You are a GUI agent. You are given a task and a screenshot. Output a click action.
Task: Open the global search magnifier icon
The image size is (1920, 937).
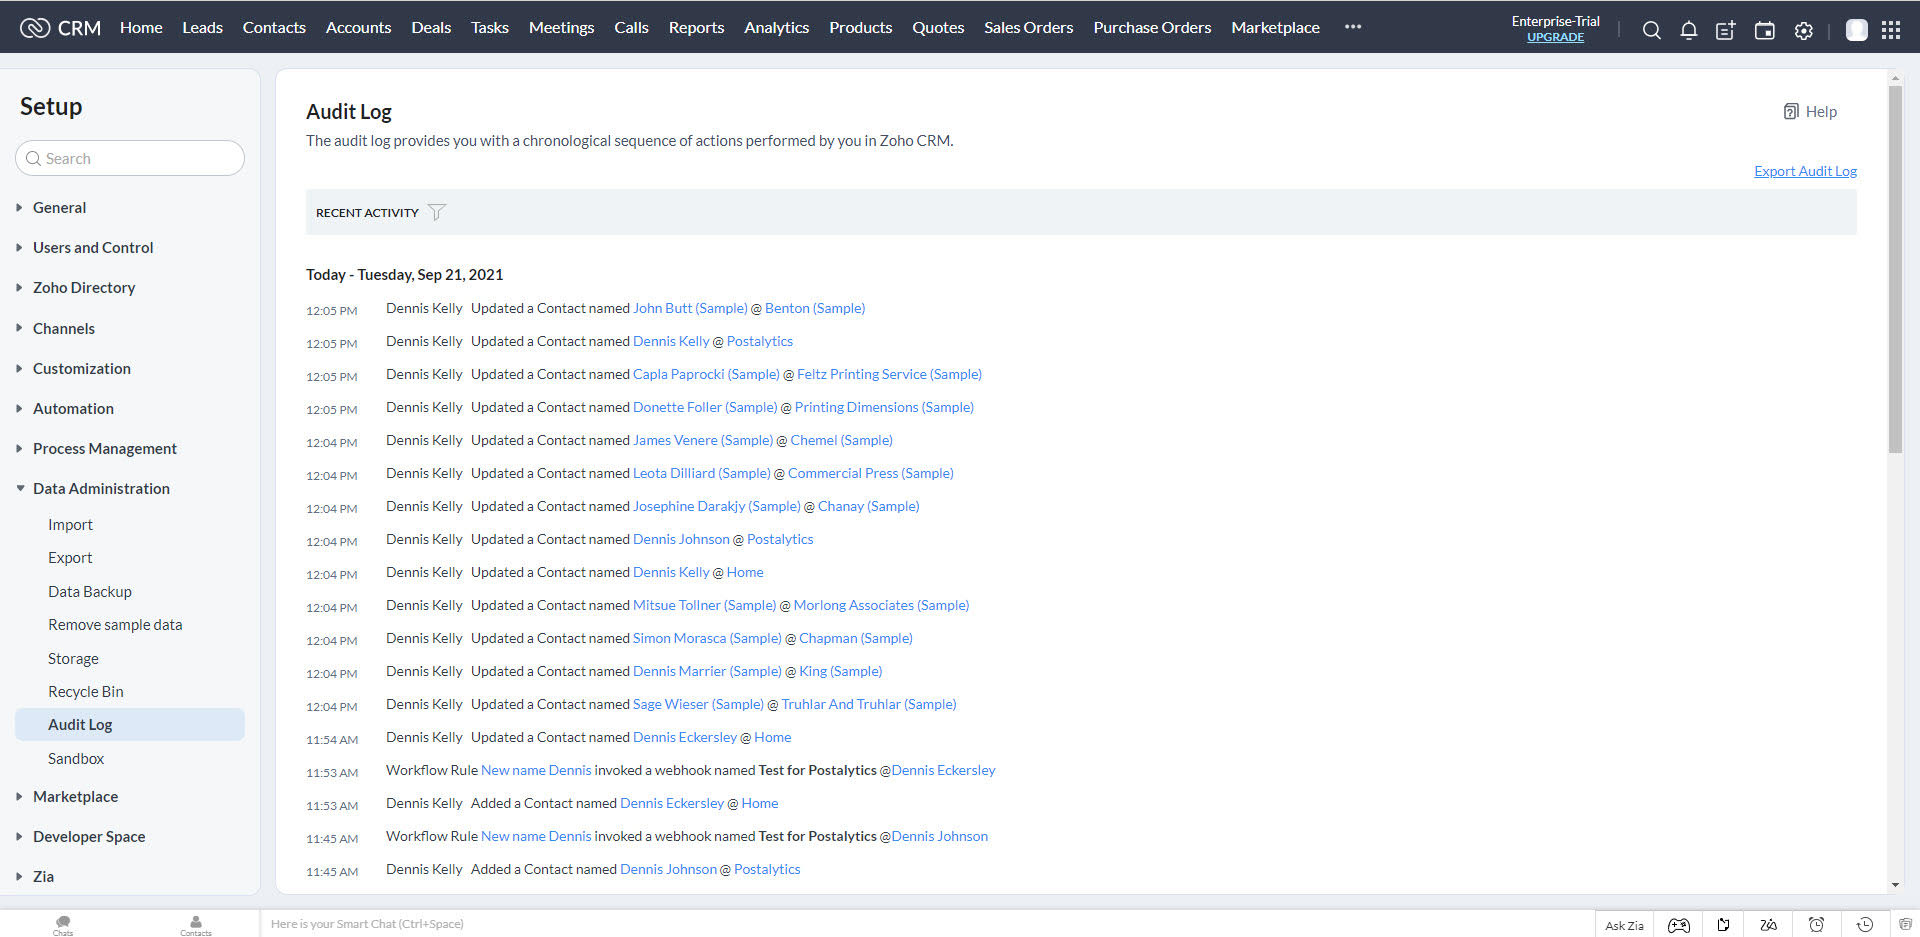click(1651, 31)
